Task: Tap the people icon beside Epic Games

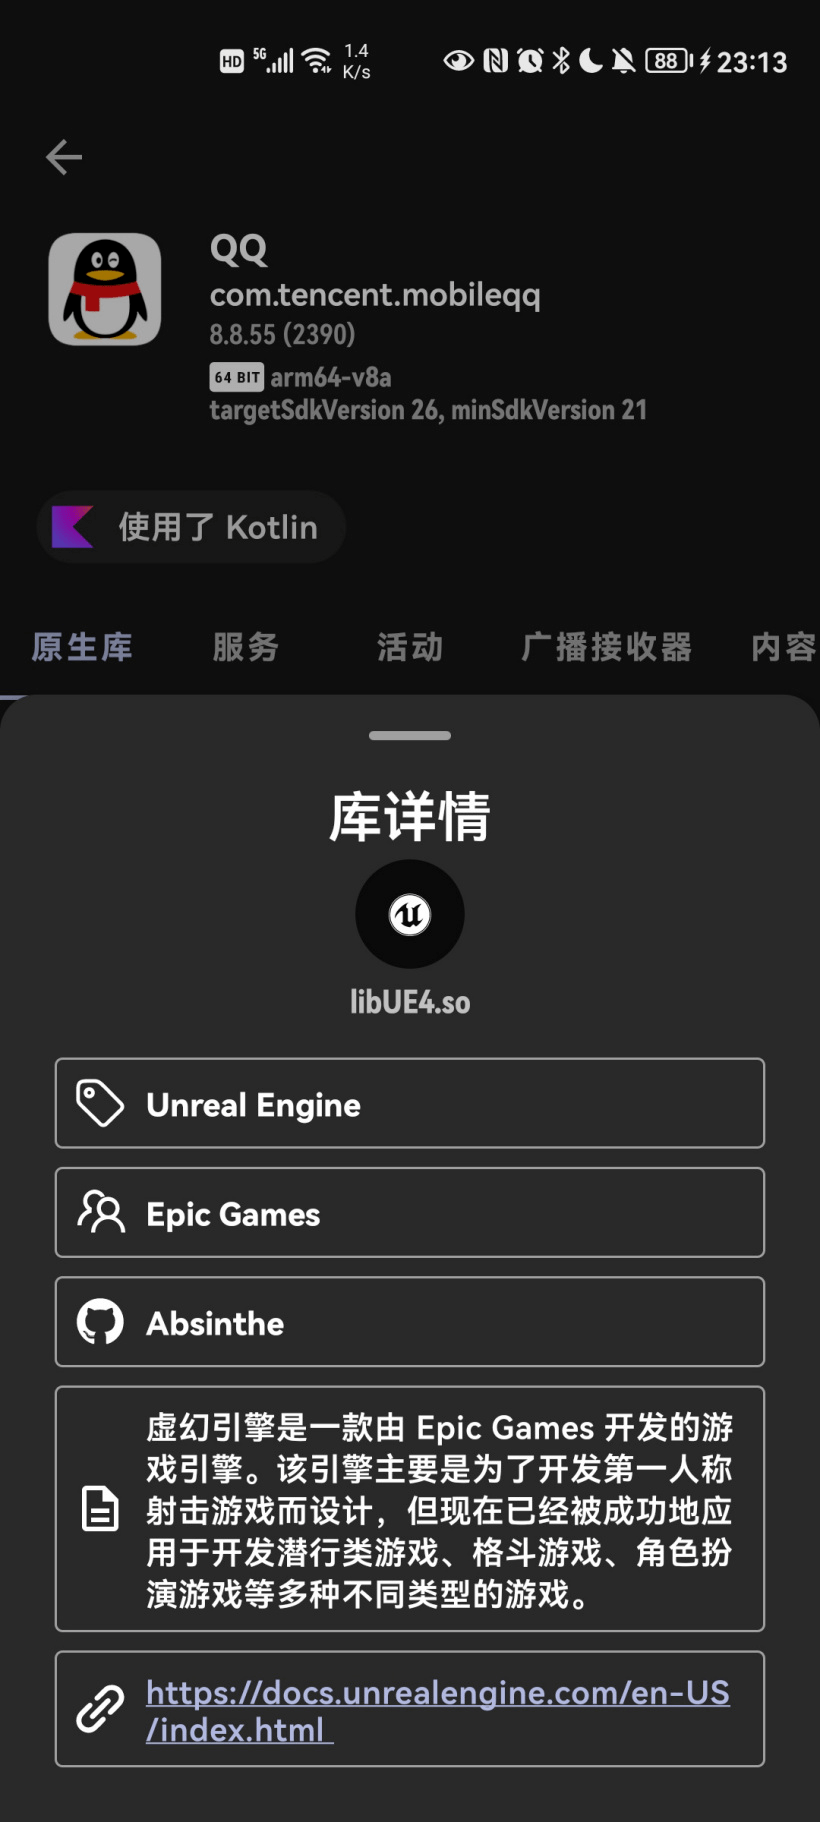Action: click(101, 1212)
